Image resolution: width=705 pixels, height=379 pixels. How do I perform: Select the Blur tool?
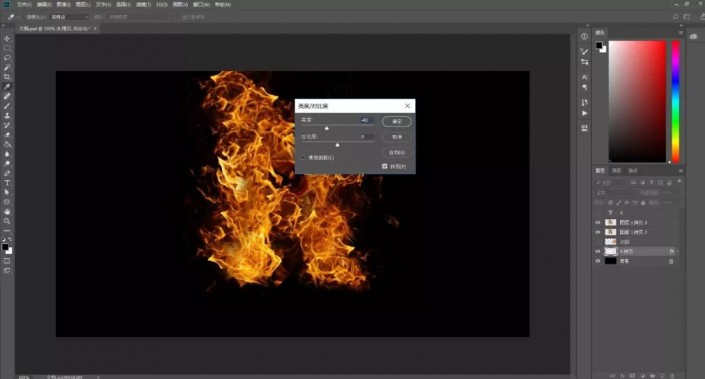[7, 154]
